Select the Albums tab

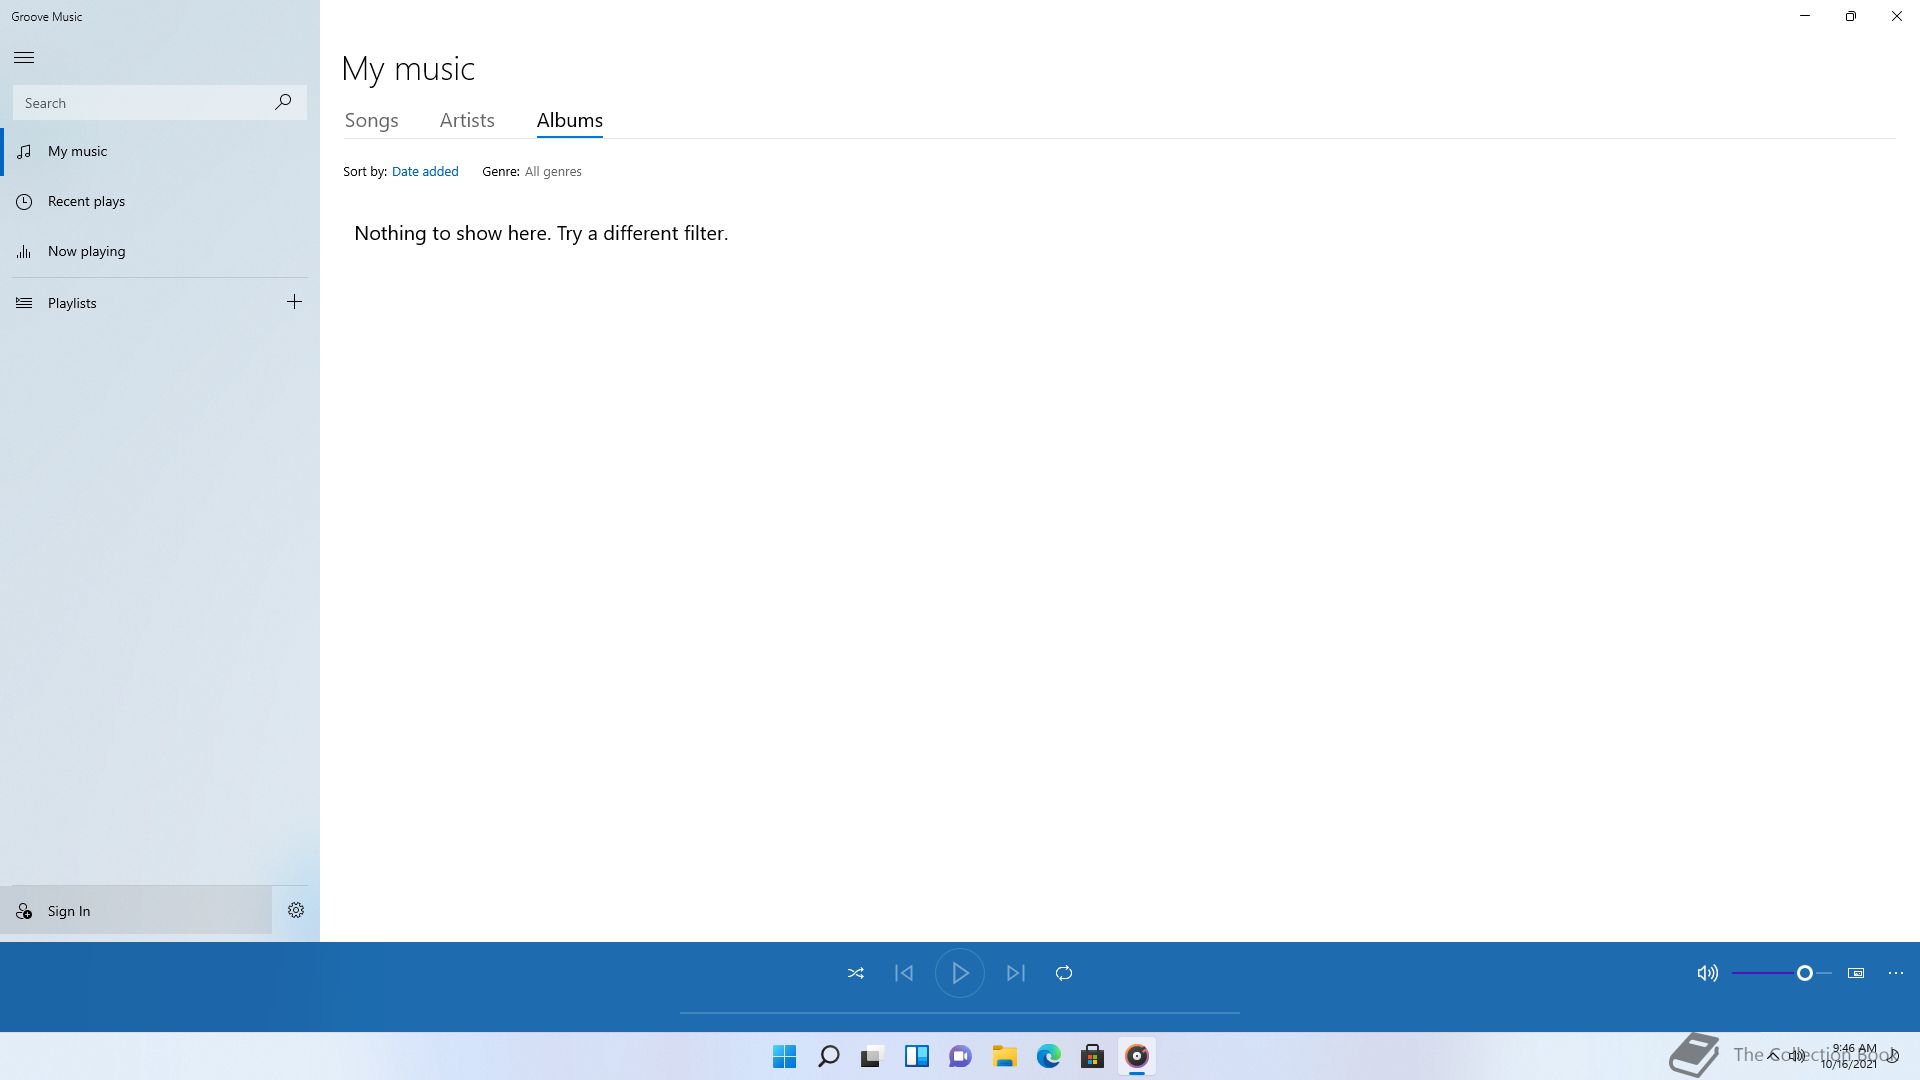click(x=569, y=120)
